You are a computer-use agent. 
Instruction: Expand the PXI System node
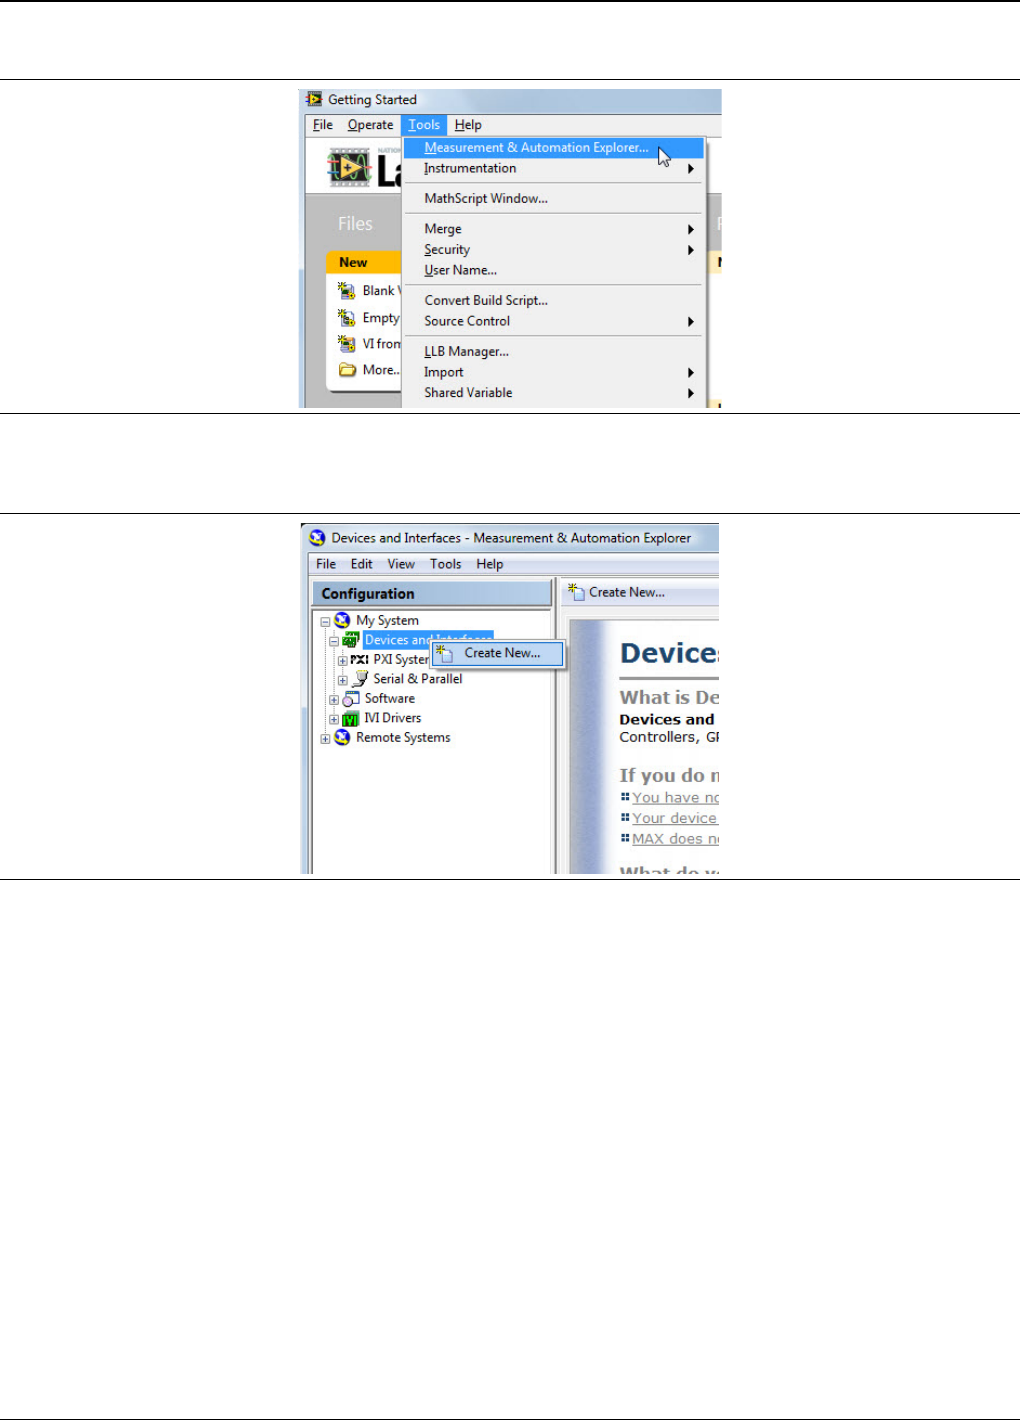[x=343, y=661]
